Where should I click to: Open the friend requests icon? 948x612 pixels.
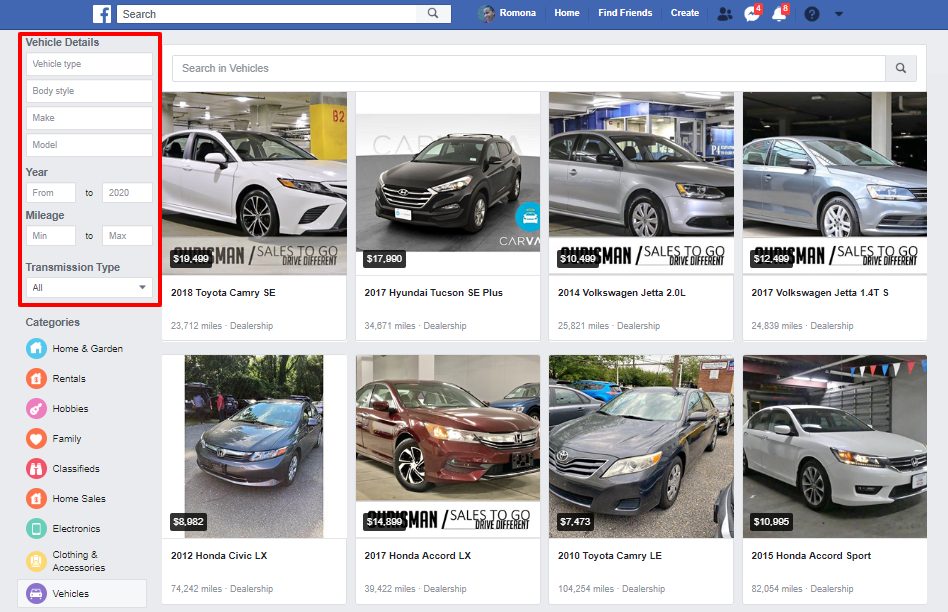(x=724, y=14)
